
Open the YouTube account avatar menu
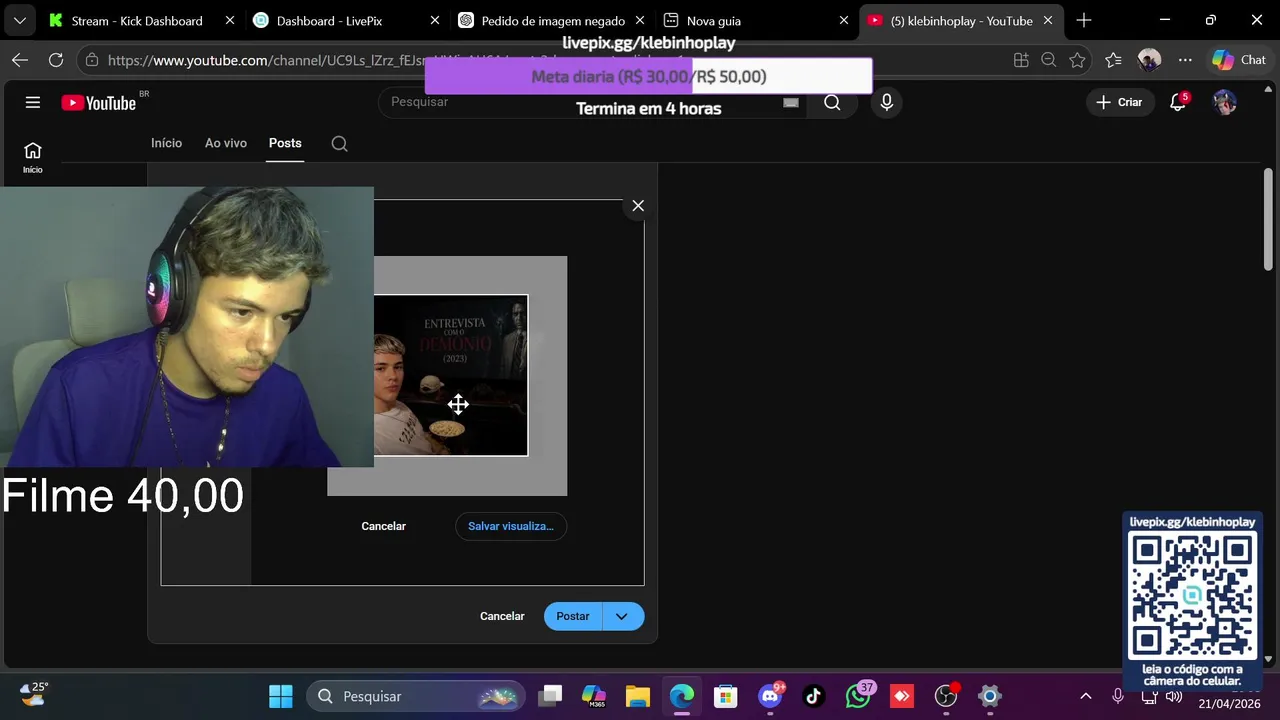click(x=1225, y=102)
